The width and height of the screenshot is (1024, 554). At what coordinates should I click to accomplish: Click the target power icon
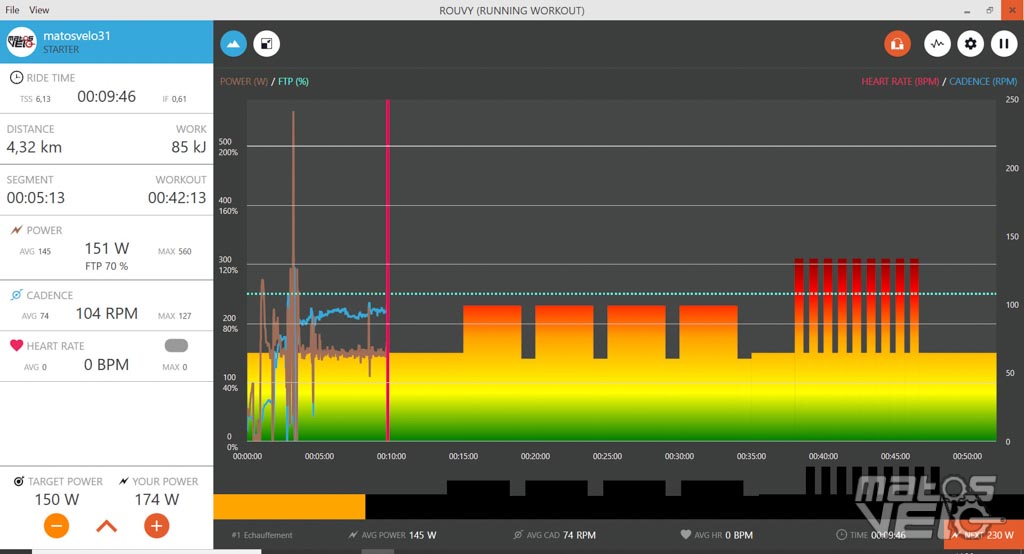[x=19, y=481]
